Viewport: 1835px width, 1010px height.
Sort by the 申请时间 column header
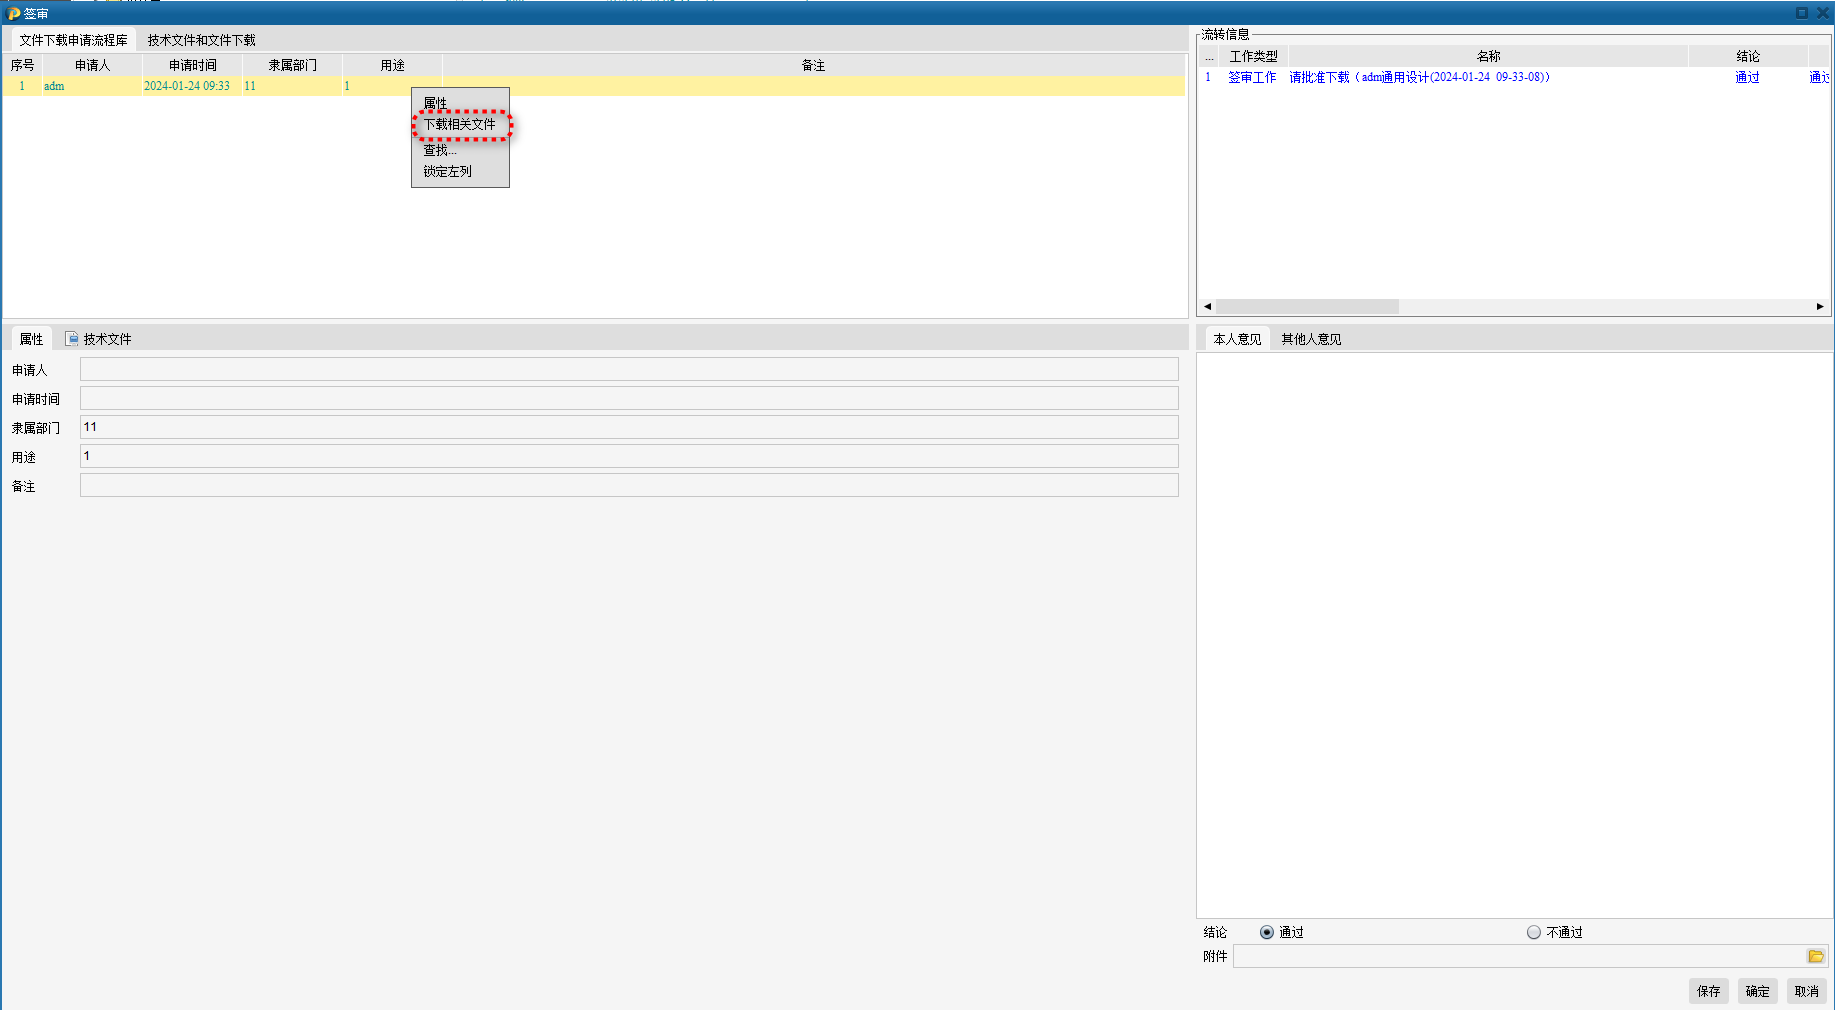pyautogui.click(x=192, y=65)
